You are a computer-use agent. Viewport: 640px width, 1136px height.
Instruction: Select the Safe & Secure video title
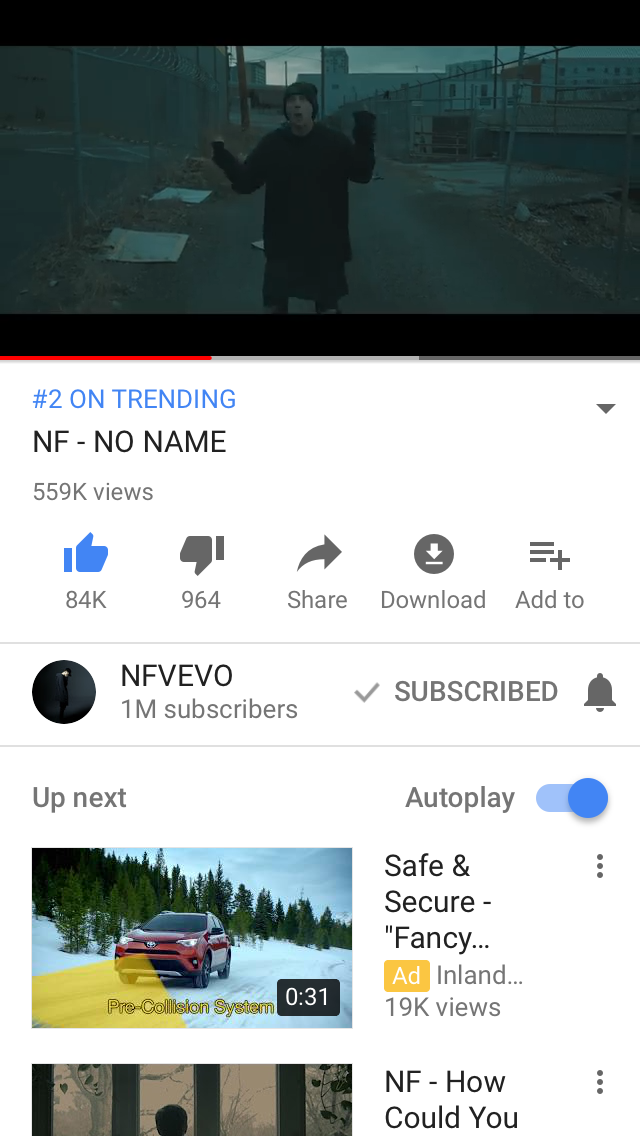coord(439,901)
